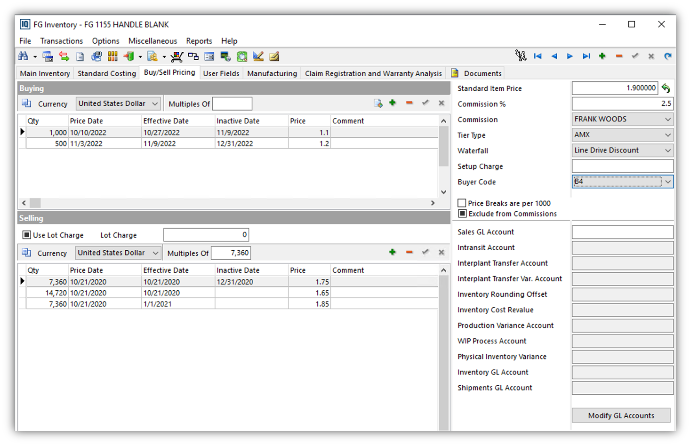The height and width of the screenshot is (445, 690).
Task: Enable Price Breaks are per 1000
Action: pyautogui.click(x=462, y=202)
